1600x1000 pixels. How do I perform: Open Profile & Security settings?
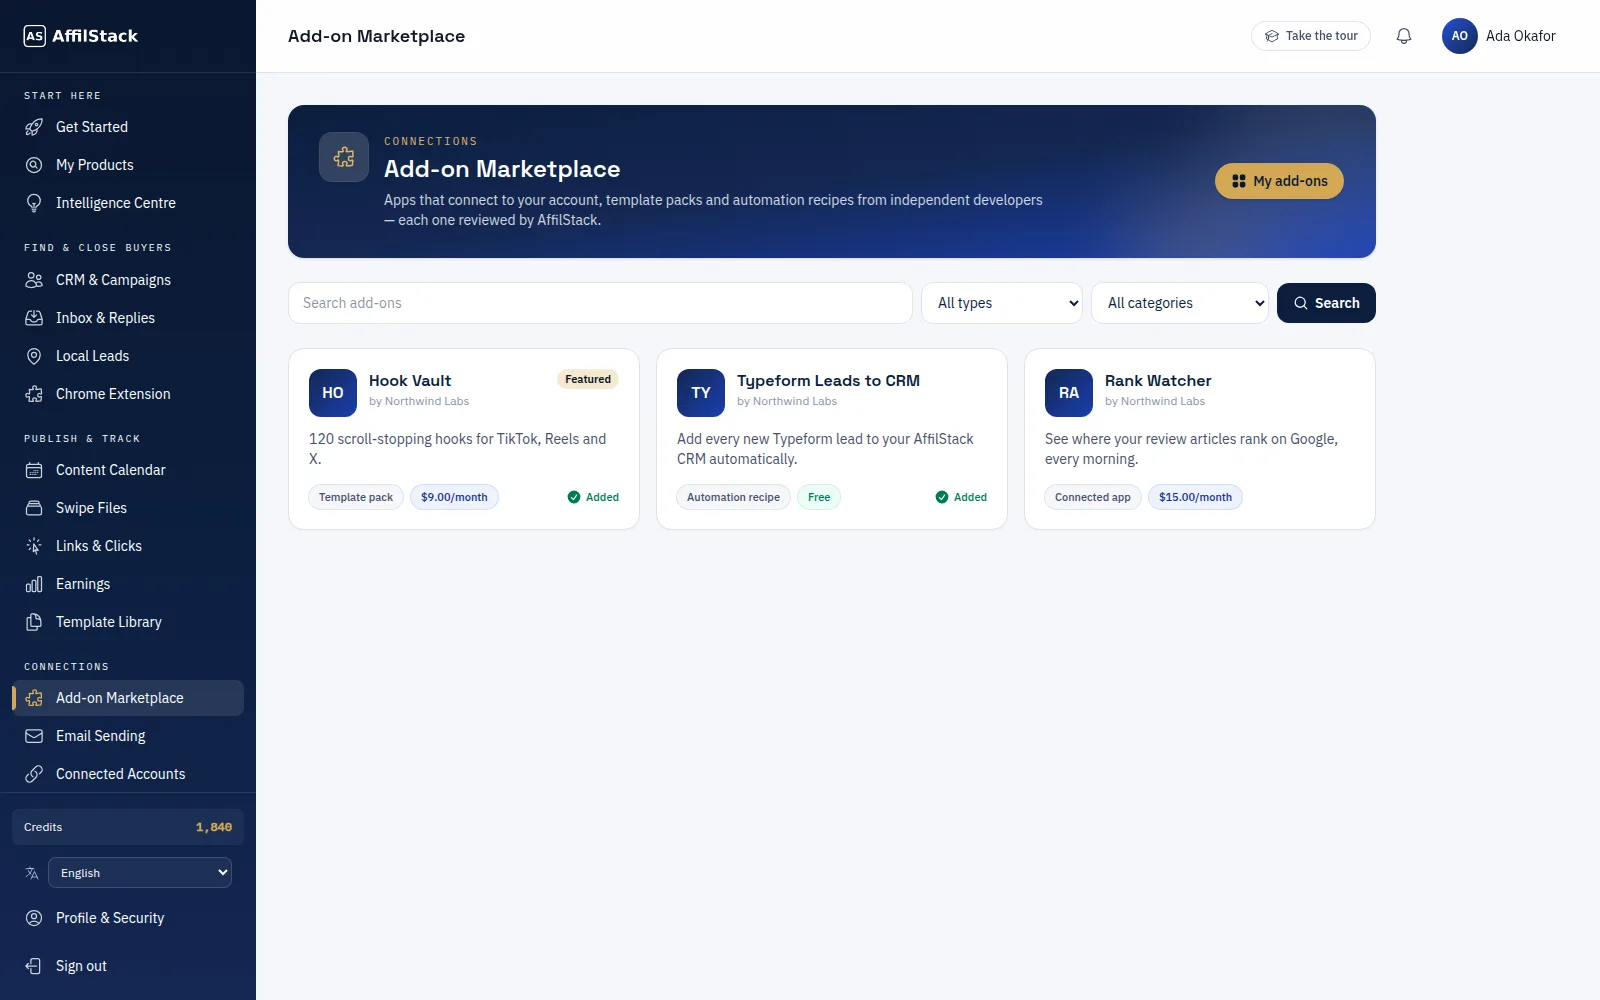[128, 918]
